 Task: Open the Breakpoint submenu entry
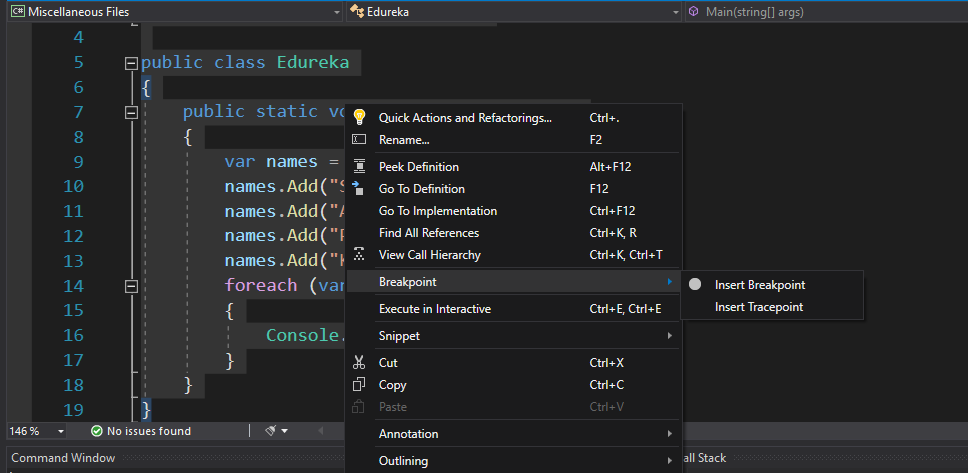click(x=514, y=282)
